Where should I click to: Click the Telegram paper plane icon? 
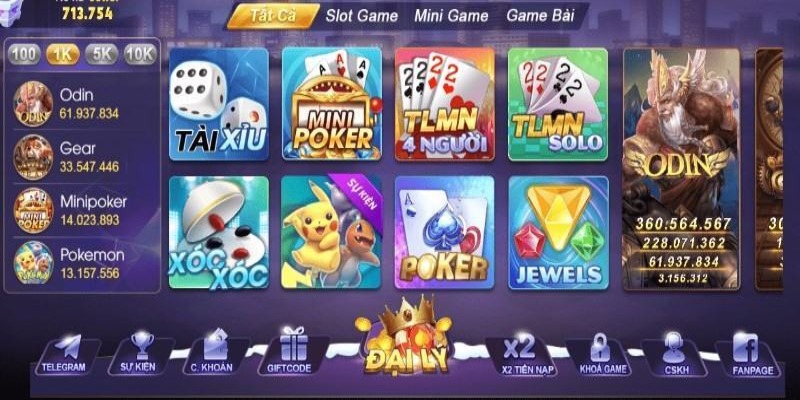click(67, 346)
